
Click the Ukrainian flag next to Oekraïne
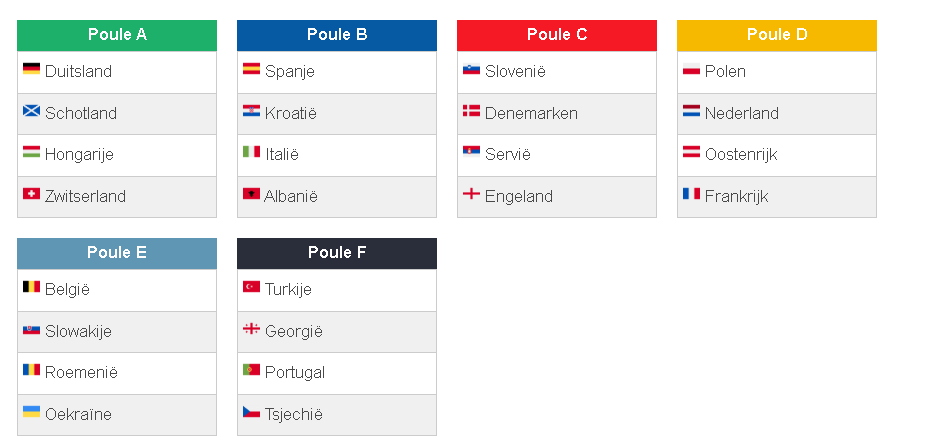[31, 412]
